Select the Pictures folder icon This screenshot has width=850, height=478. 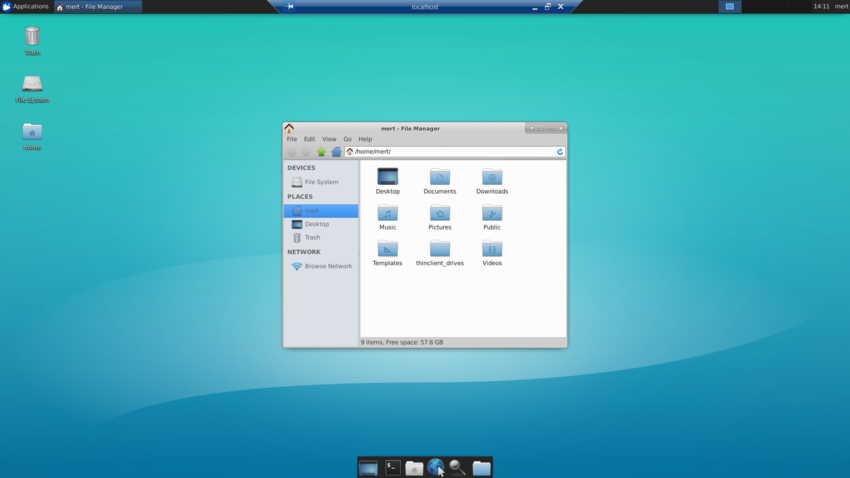click(x=440, y=214)
